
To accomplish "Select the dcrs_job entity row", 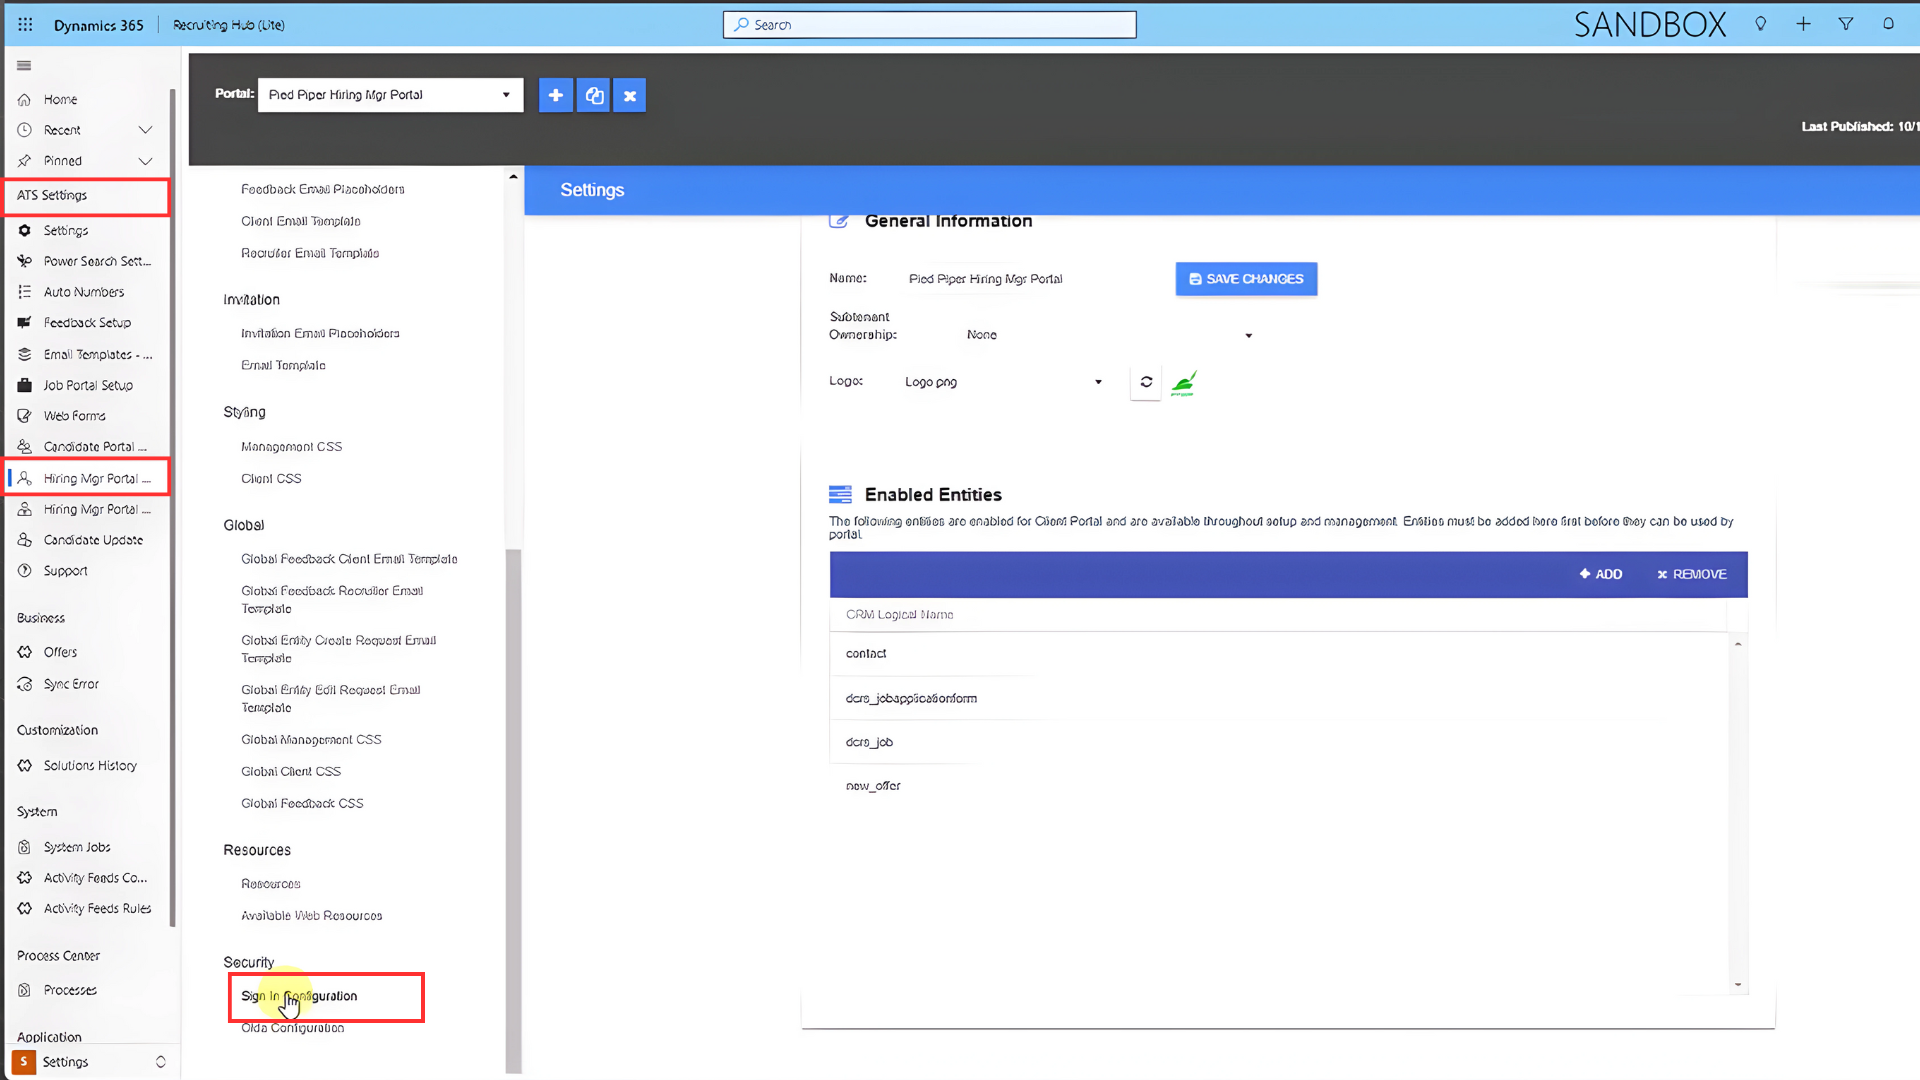I will tap(1279, 743).
